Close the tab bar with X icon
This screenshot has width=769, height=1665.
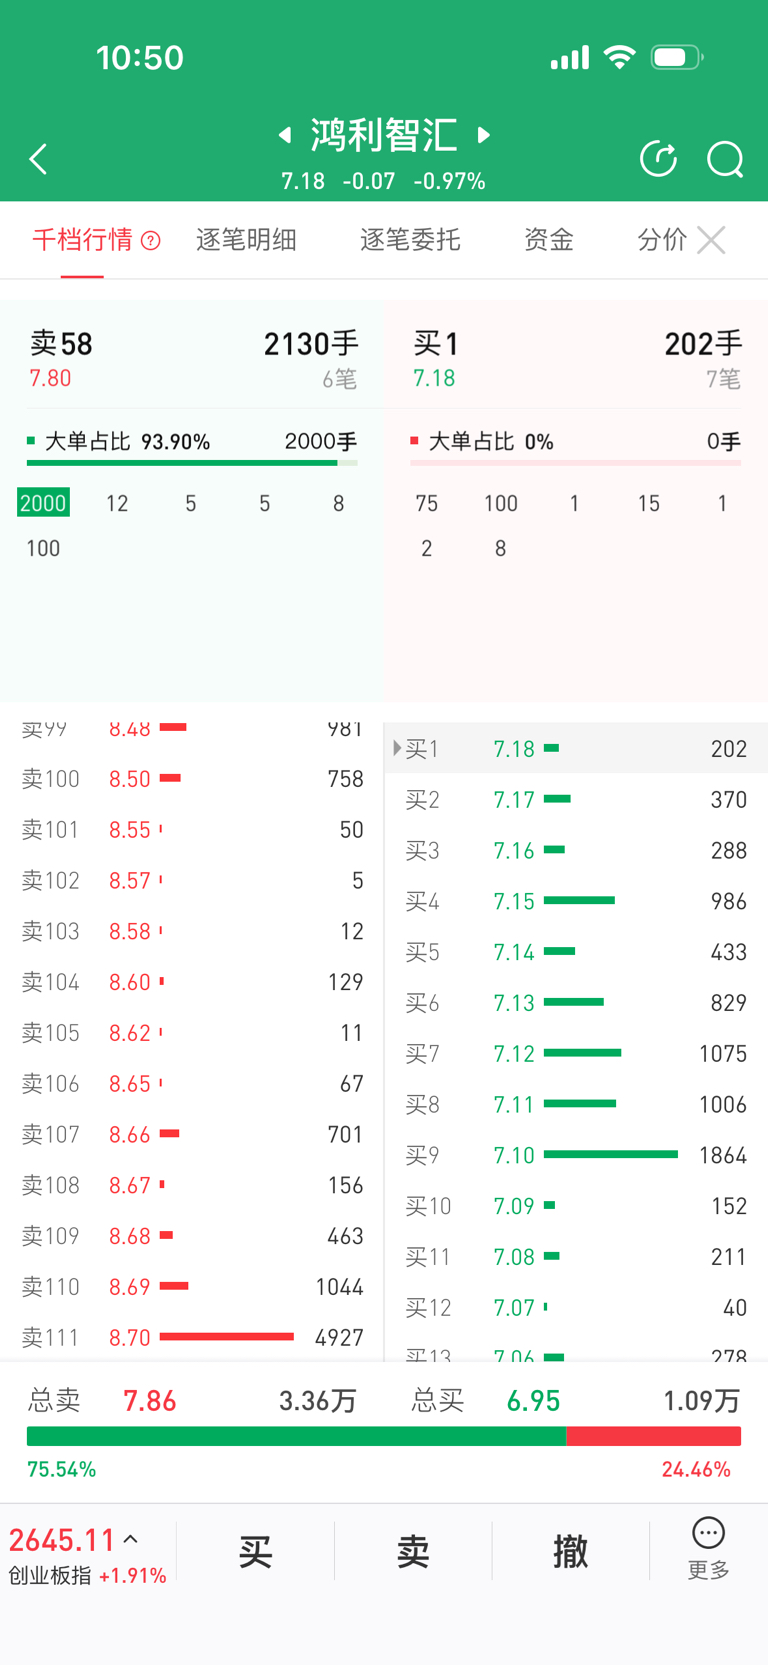(x=711, y=240)
